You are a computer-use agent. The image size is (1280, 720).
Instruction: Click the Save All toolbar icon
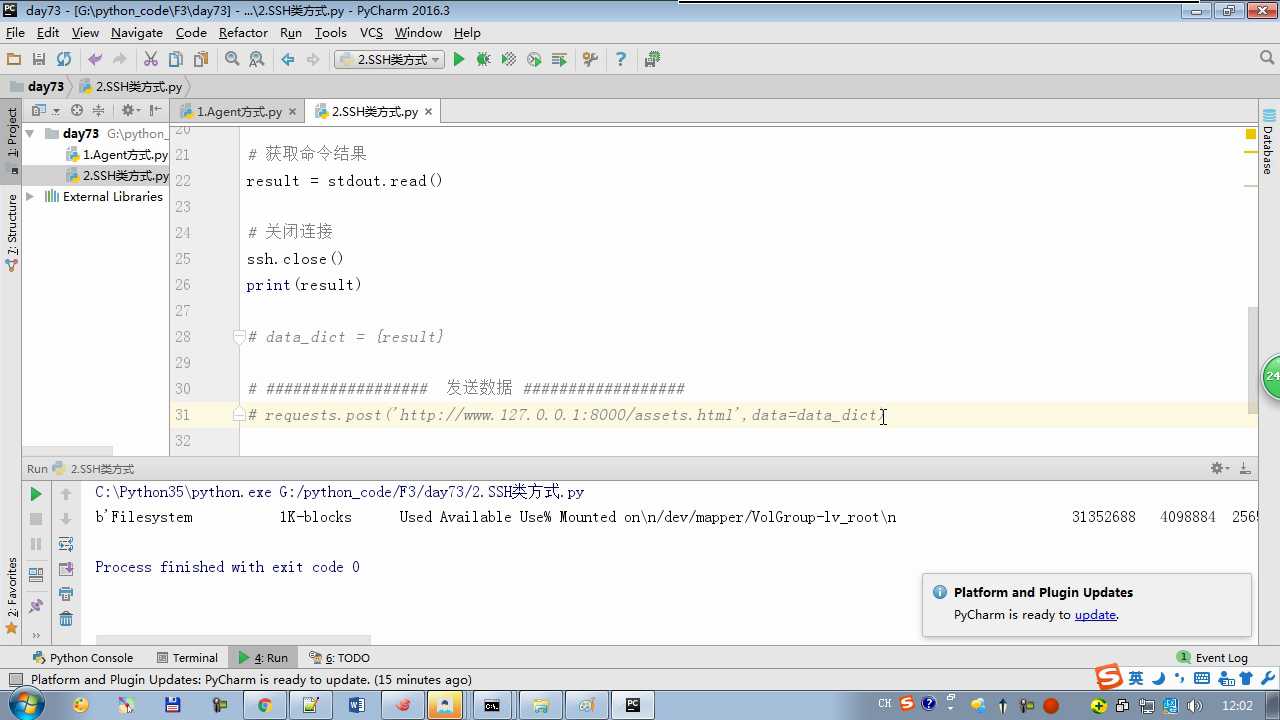coord(39,60)
